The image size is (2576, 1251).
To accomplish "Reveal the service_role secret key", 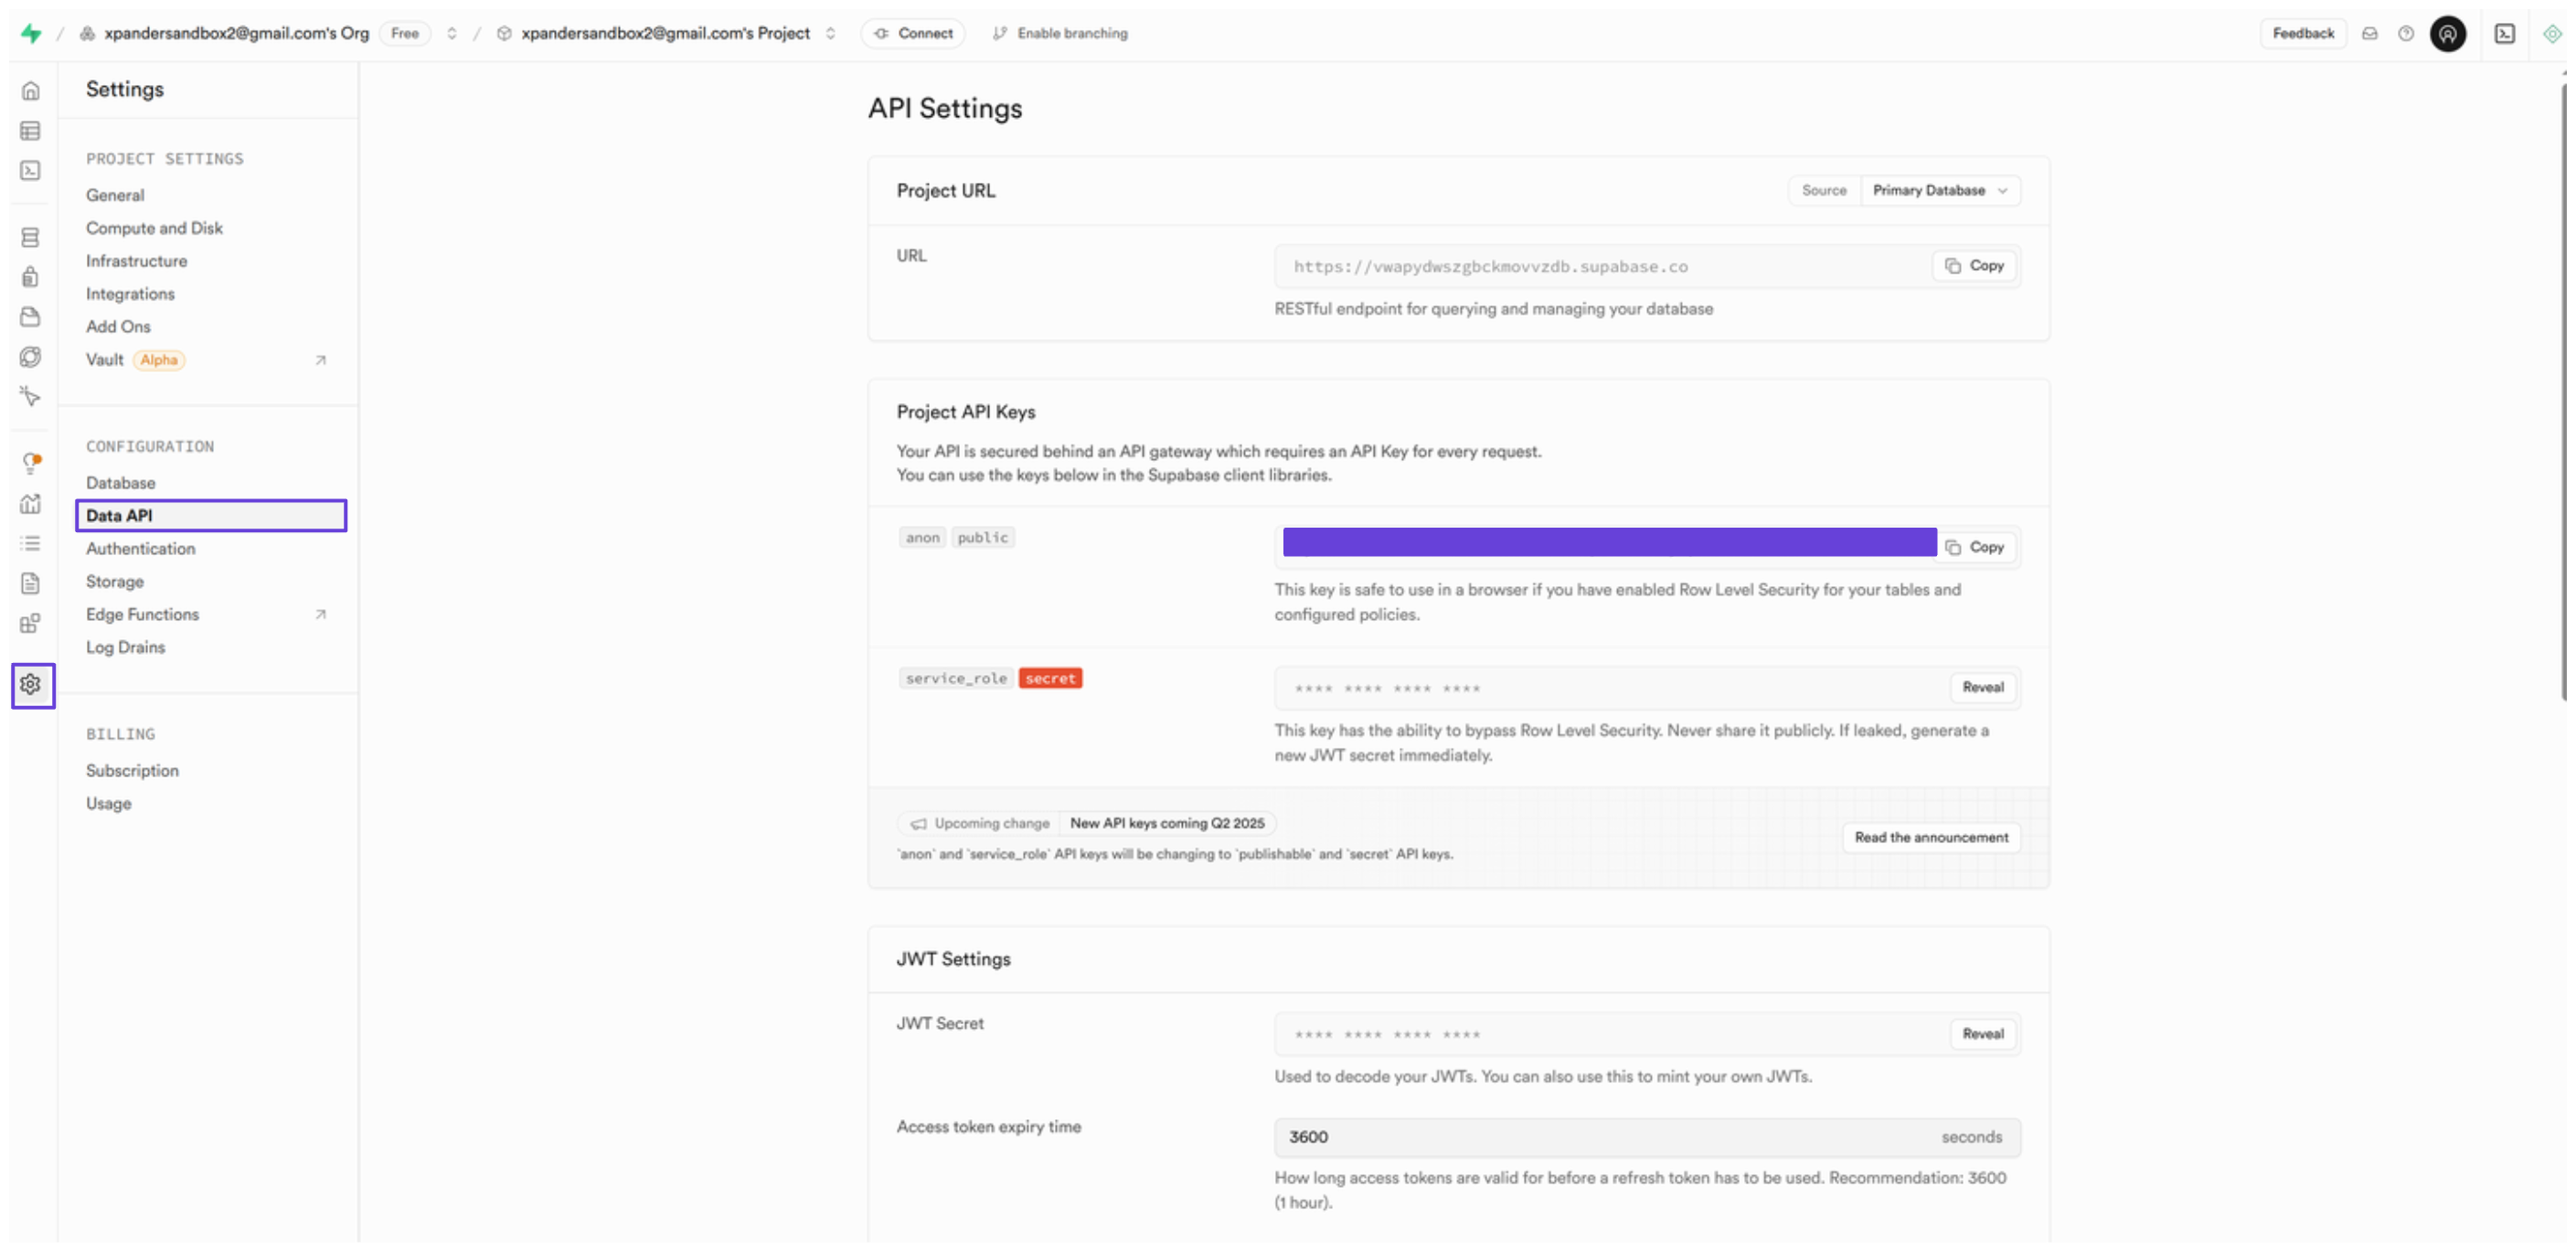I will (1982, 687).
